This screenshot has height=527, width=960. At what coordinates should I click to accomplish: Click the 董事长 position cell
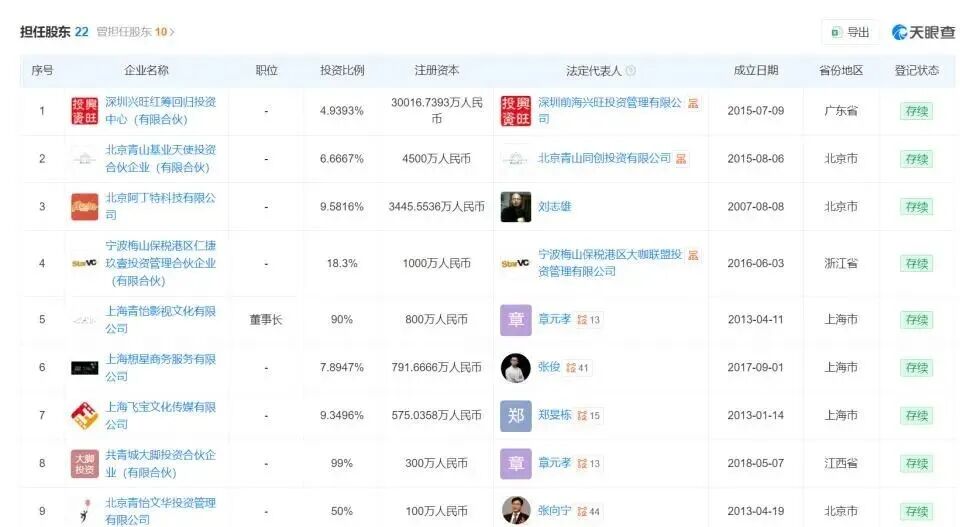(x=266, y=320)
